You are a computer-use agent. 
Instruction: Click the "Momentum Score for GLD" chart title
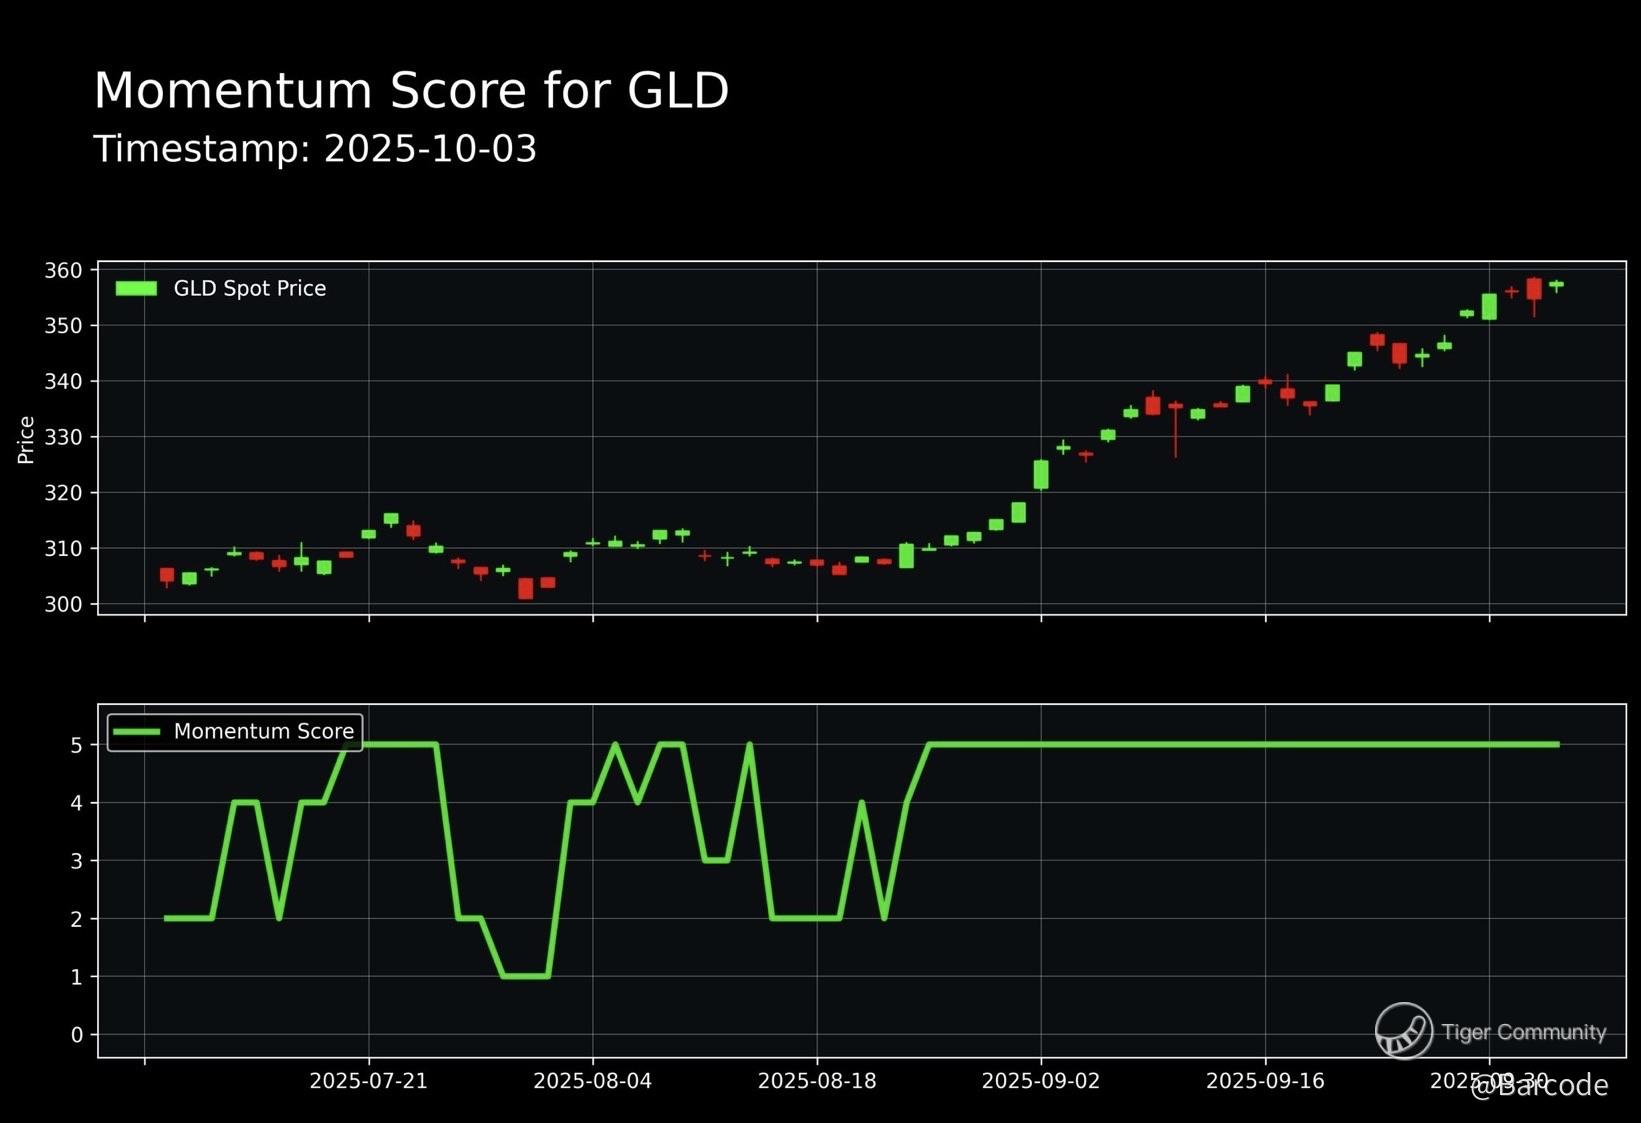[x=411, y=91]
